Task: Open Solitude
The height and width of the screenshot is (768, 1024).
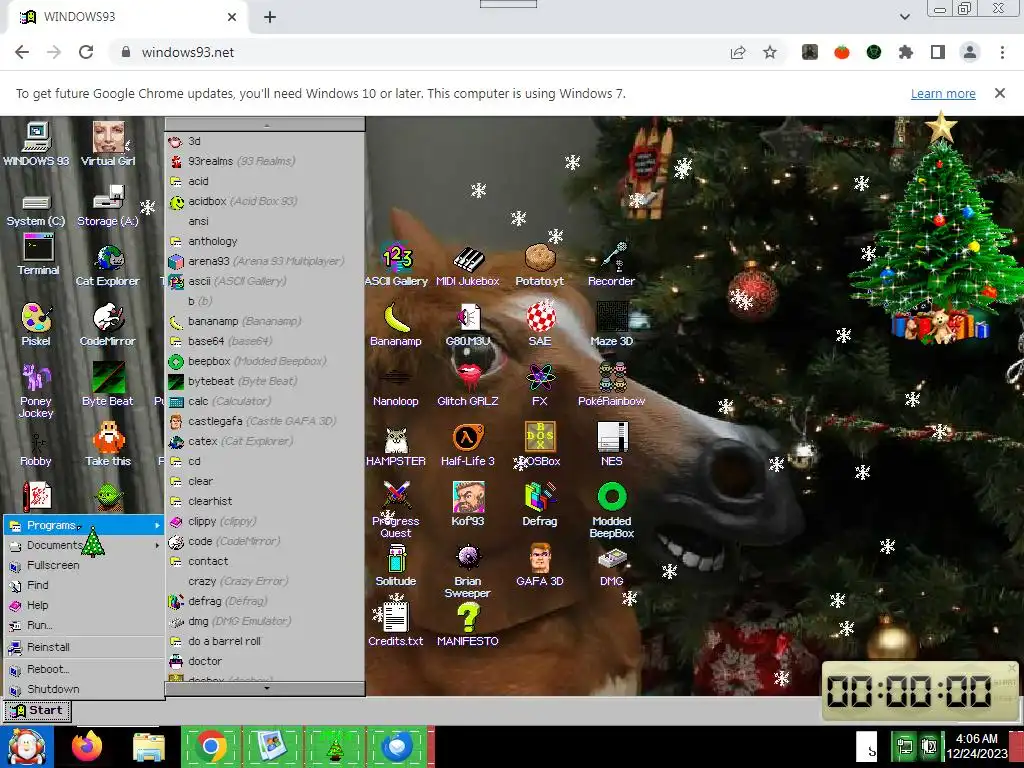Action: [396, 566]
